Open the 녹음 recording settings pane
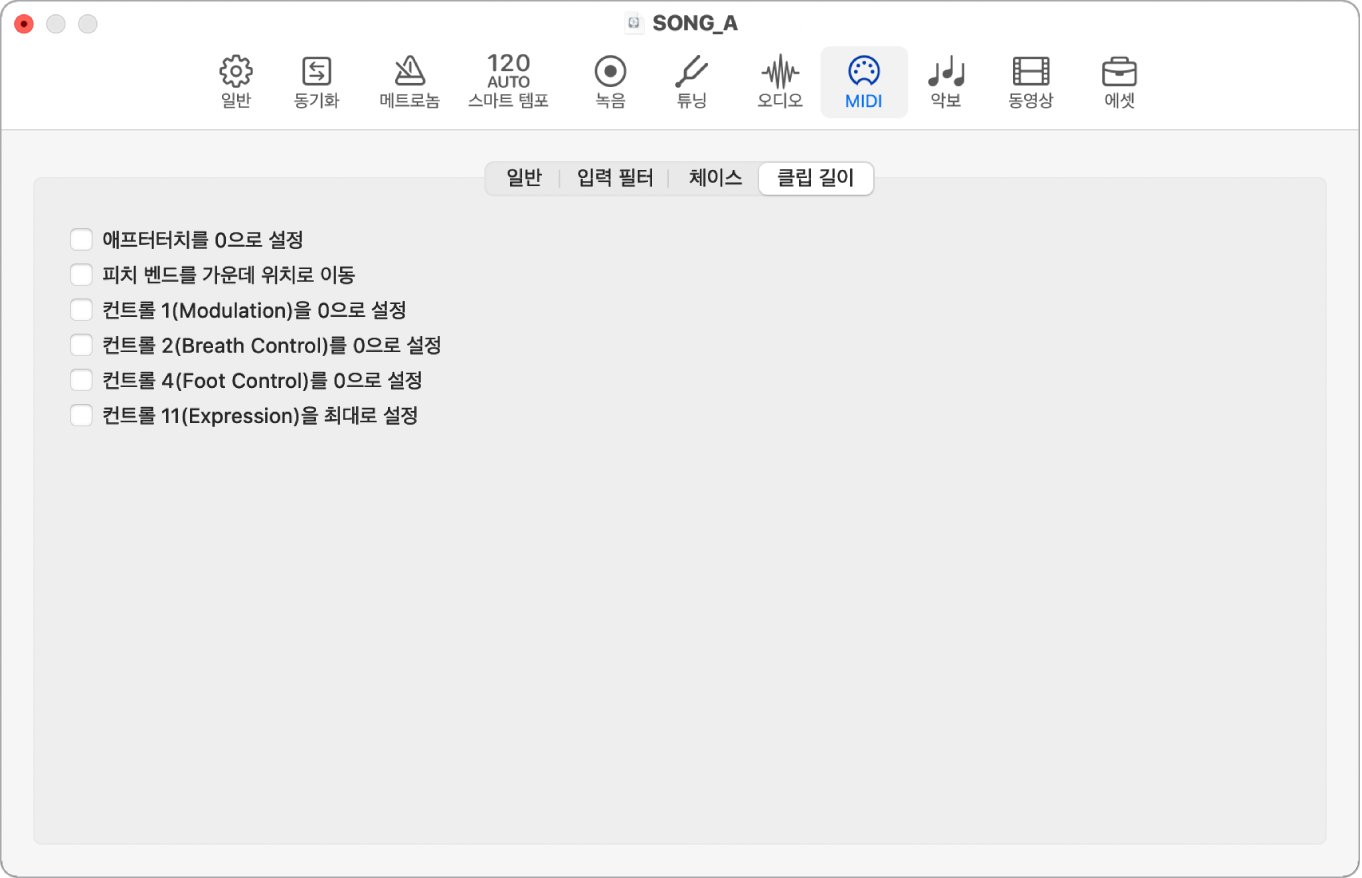Image resolution: width=1362 pixels, height=878 pixels. (610, 82)
